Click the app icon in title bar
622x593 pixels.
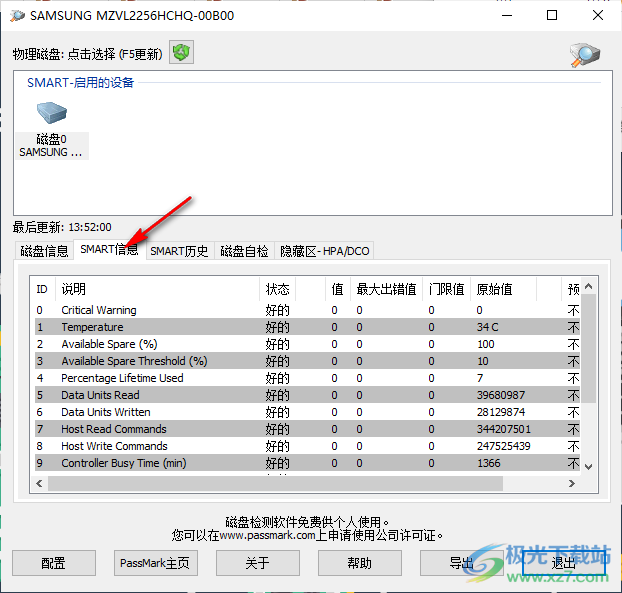(17, 16)
